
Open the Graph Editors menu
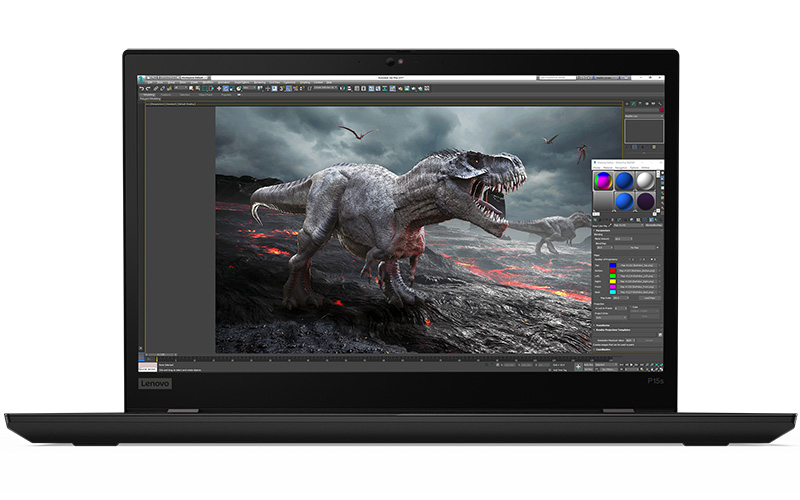point(242,83)
